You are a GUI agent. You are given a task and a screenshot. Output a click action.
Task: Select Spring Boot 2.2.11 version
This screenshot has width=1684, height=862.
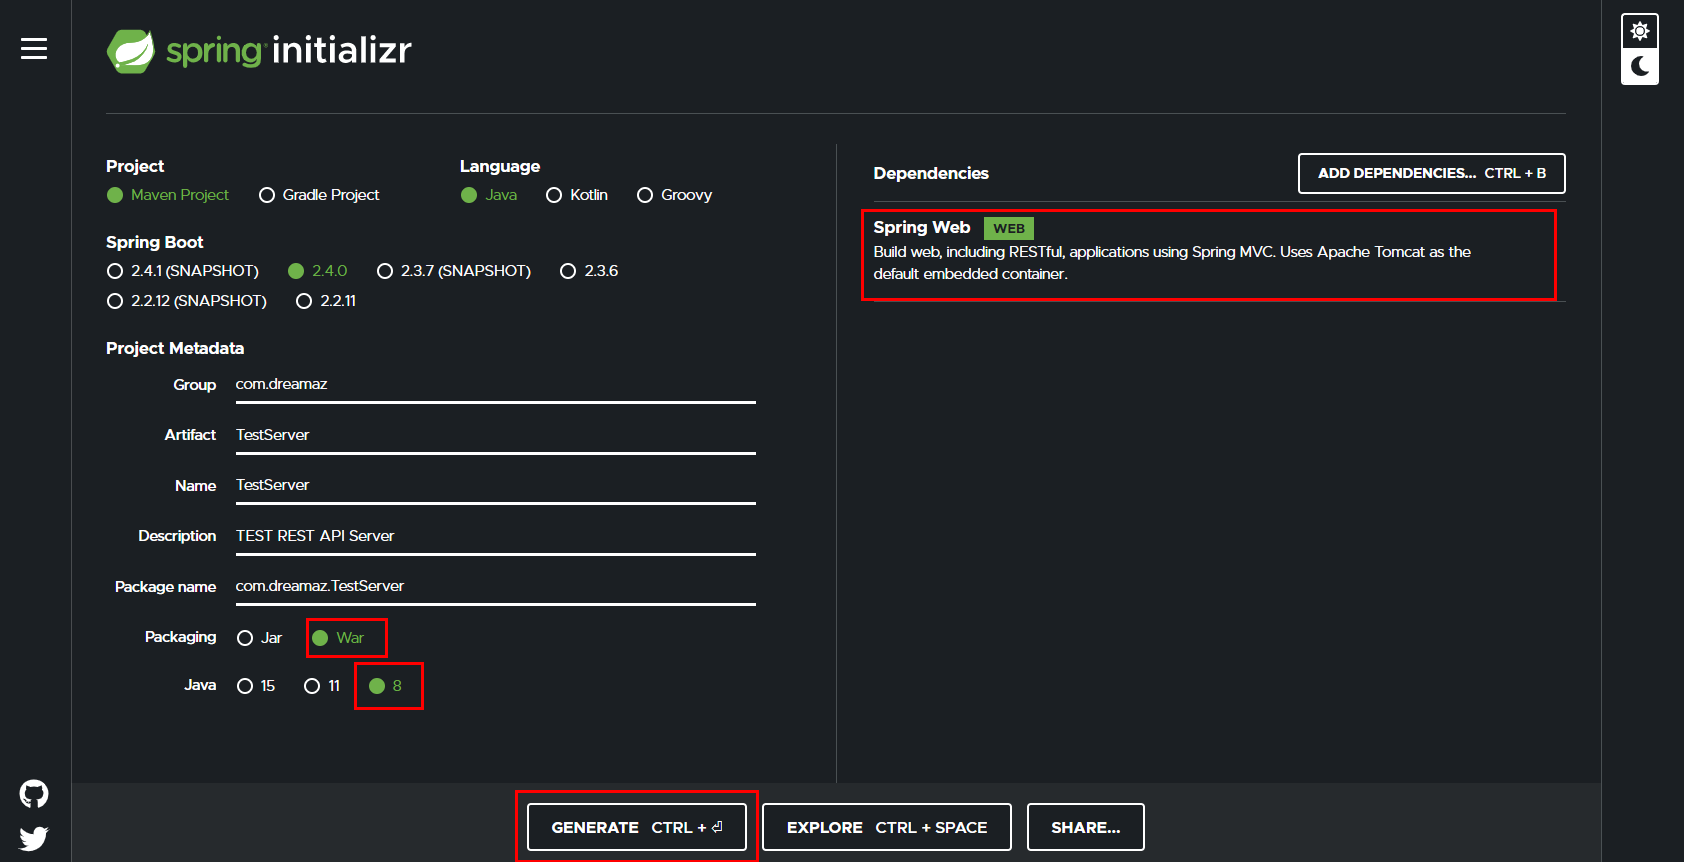pyautogui.click(x=326, y=301)
